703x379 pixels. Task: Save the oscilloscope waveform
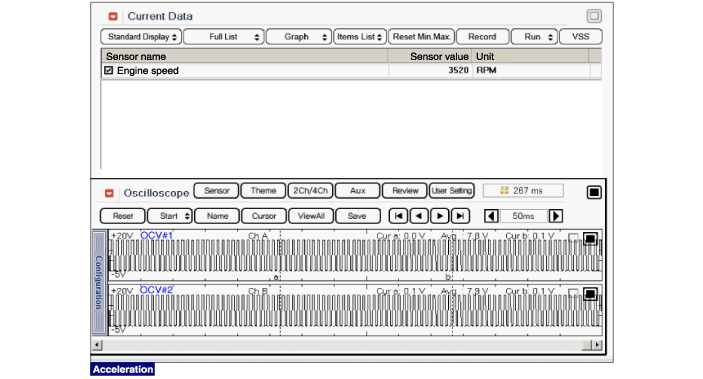[x=357, y=216]
